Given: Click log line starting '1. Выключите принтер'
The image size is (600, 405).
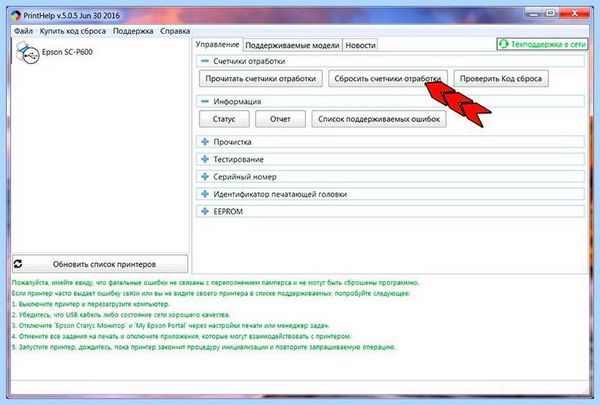Looking at the screenshot, I should click(90, 304).
